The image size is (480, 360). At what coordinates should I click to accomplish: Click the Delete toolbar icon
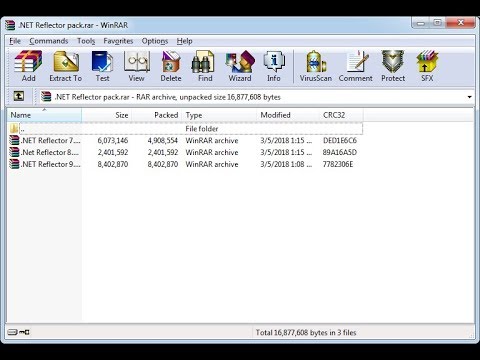pos(171,66)
